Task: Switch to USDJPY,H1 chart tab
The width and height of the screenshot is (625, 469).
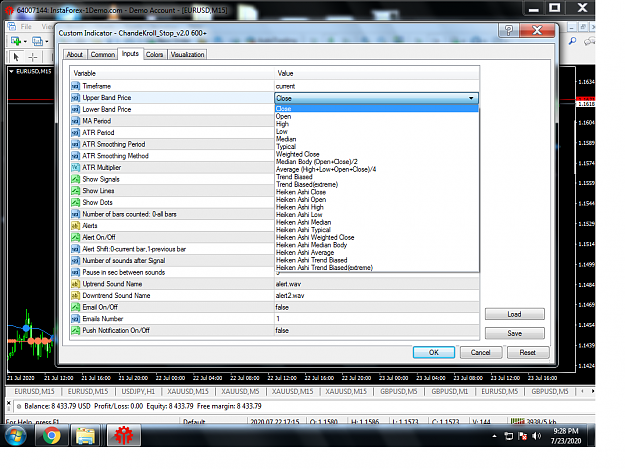Action: point(138,391)
